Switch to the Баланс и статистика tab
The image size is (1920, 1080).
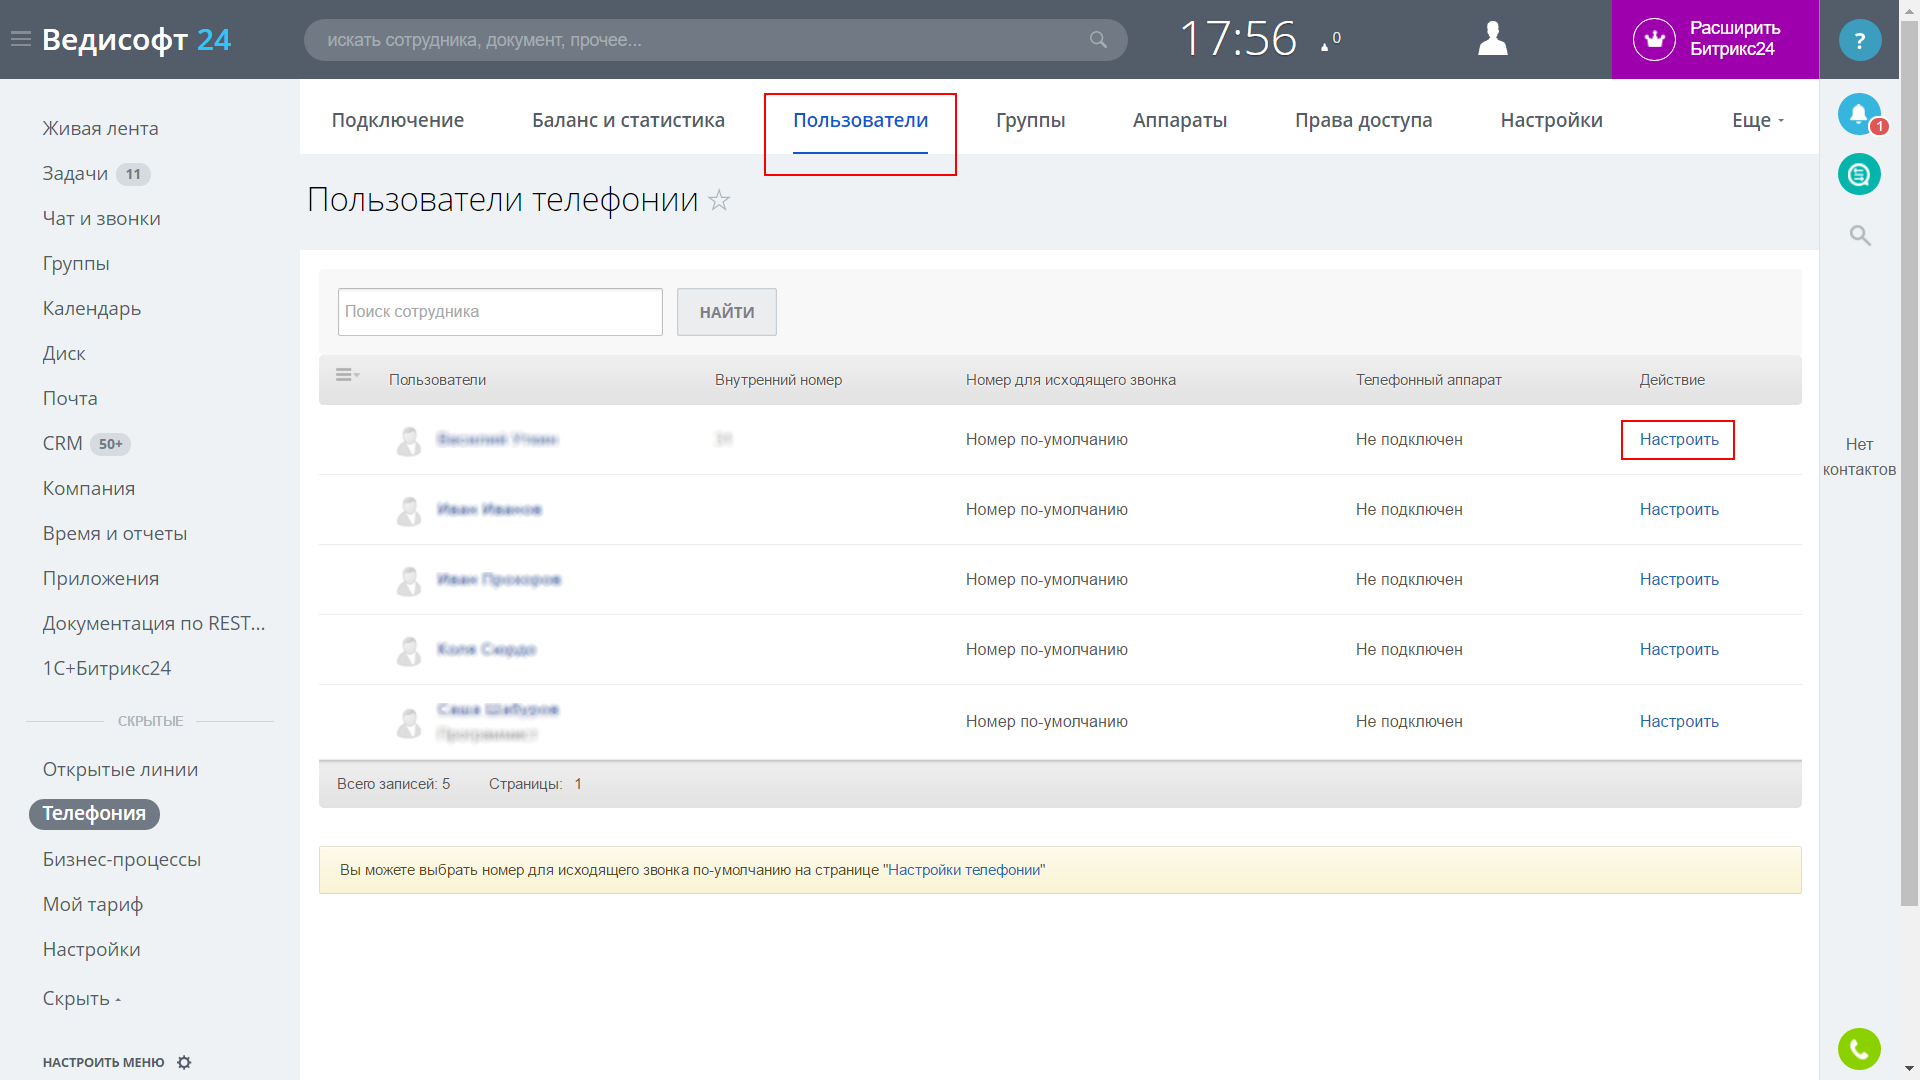click(x=628, y=120)
